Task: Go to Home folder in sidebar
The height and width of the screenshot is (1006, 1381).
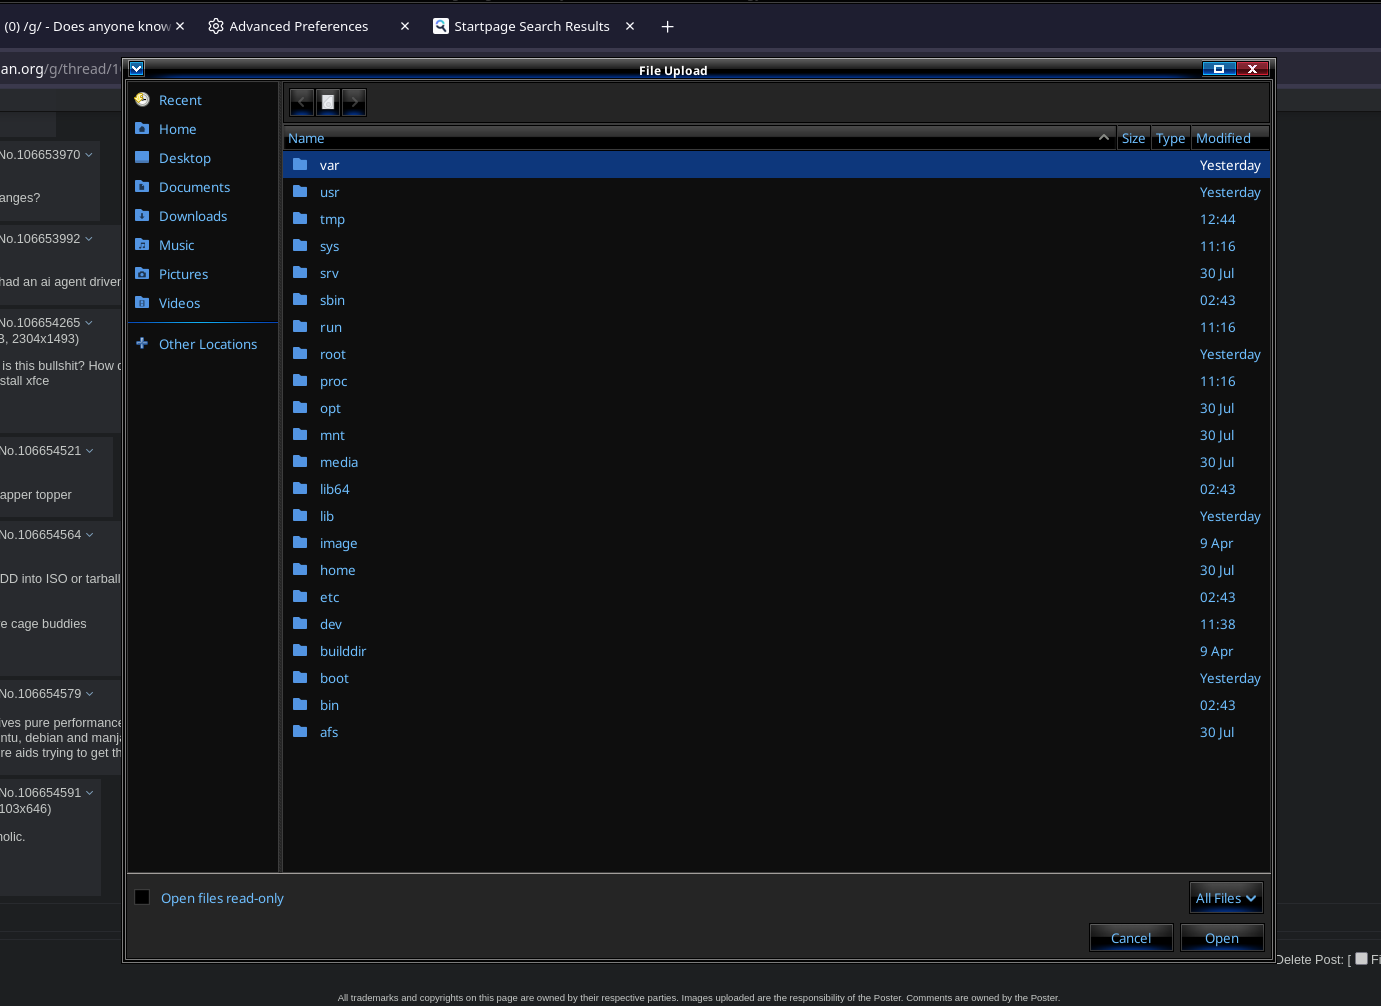Action: coord(177,129)
